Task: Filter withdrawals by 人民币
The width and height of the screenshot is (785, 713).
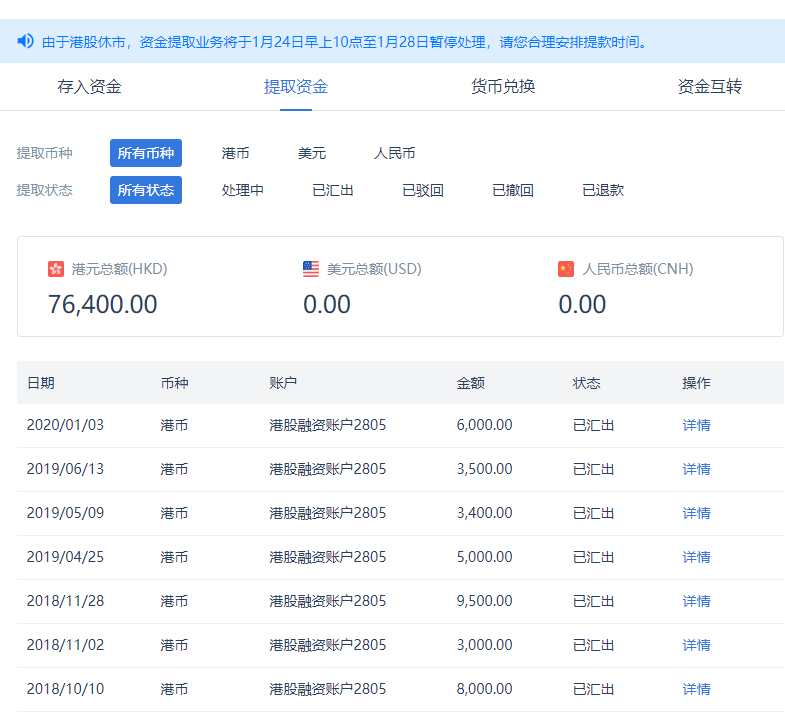Action: pyautogui.click(x=395, y=153)
